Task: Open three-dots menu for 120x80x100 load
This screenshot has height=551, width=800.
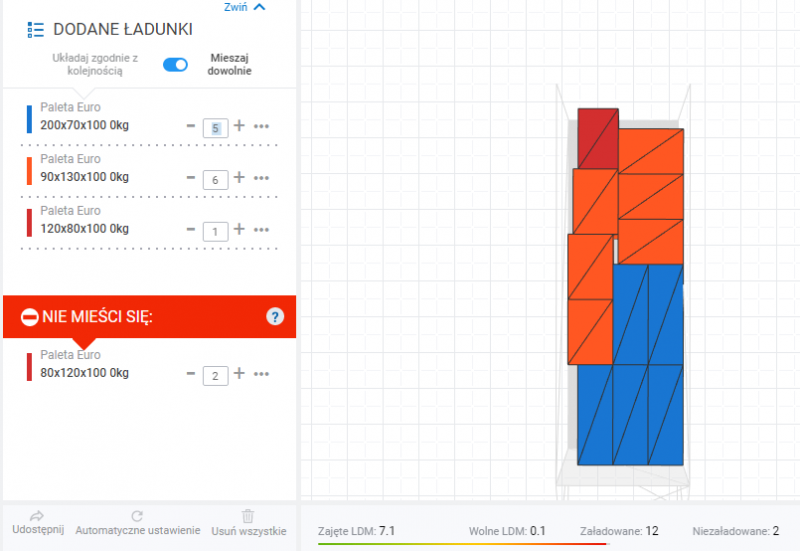Action: point(262,230)
